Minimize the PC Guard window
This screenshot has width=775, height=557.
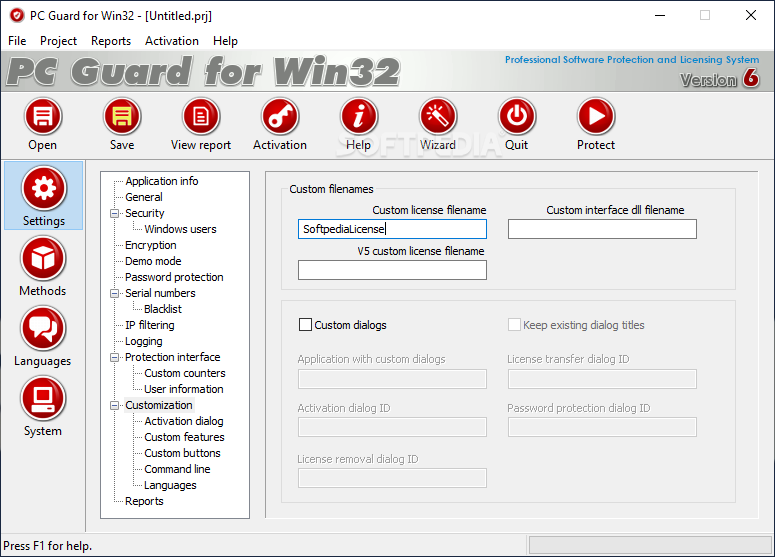(660, 15)
